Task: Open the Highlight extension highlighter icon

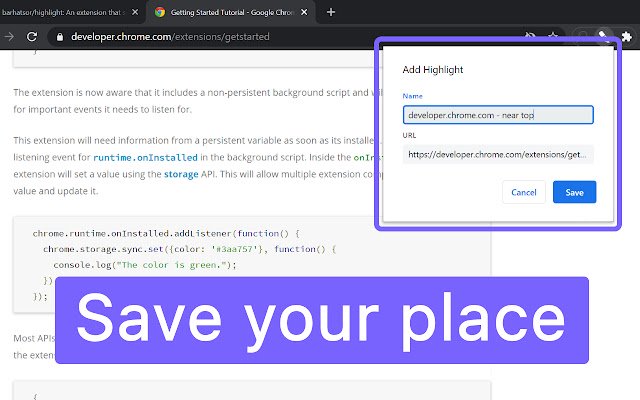Action: pos(603,36)
